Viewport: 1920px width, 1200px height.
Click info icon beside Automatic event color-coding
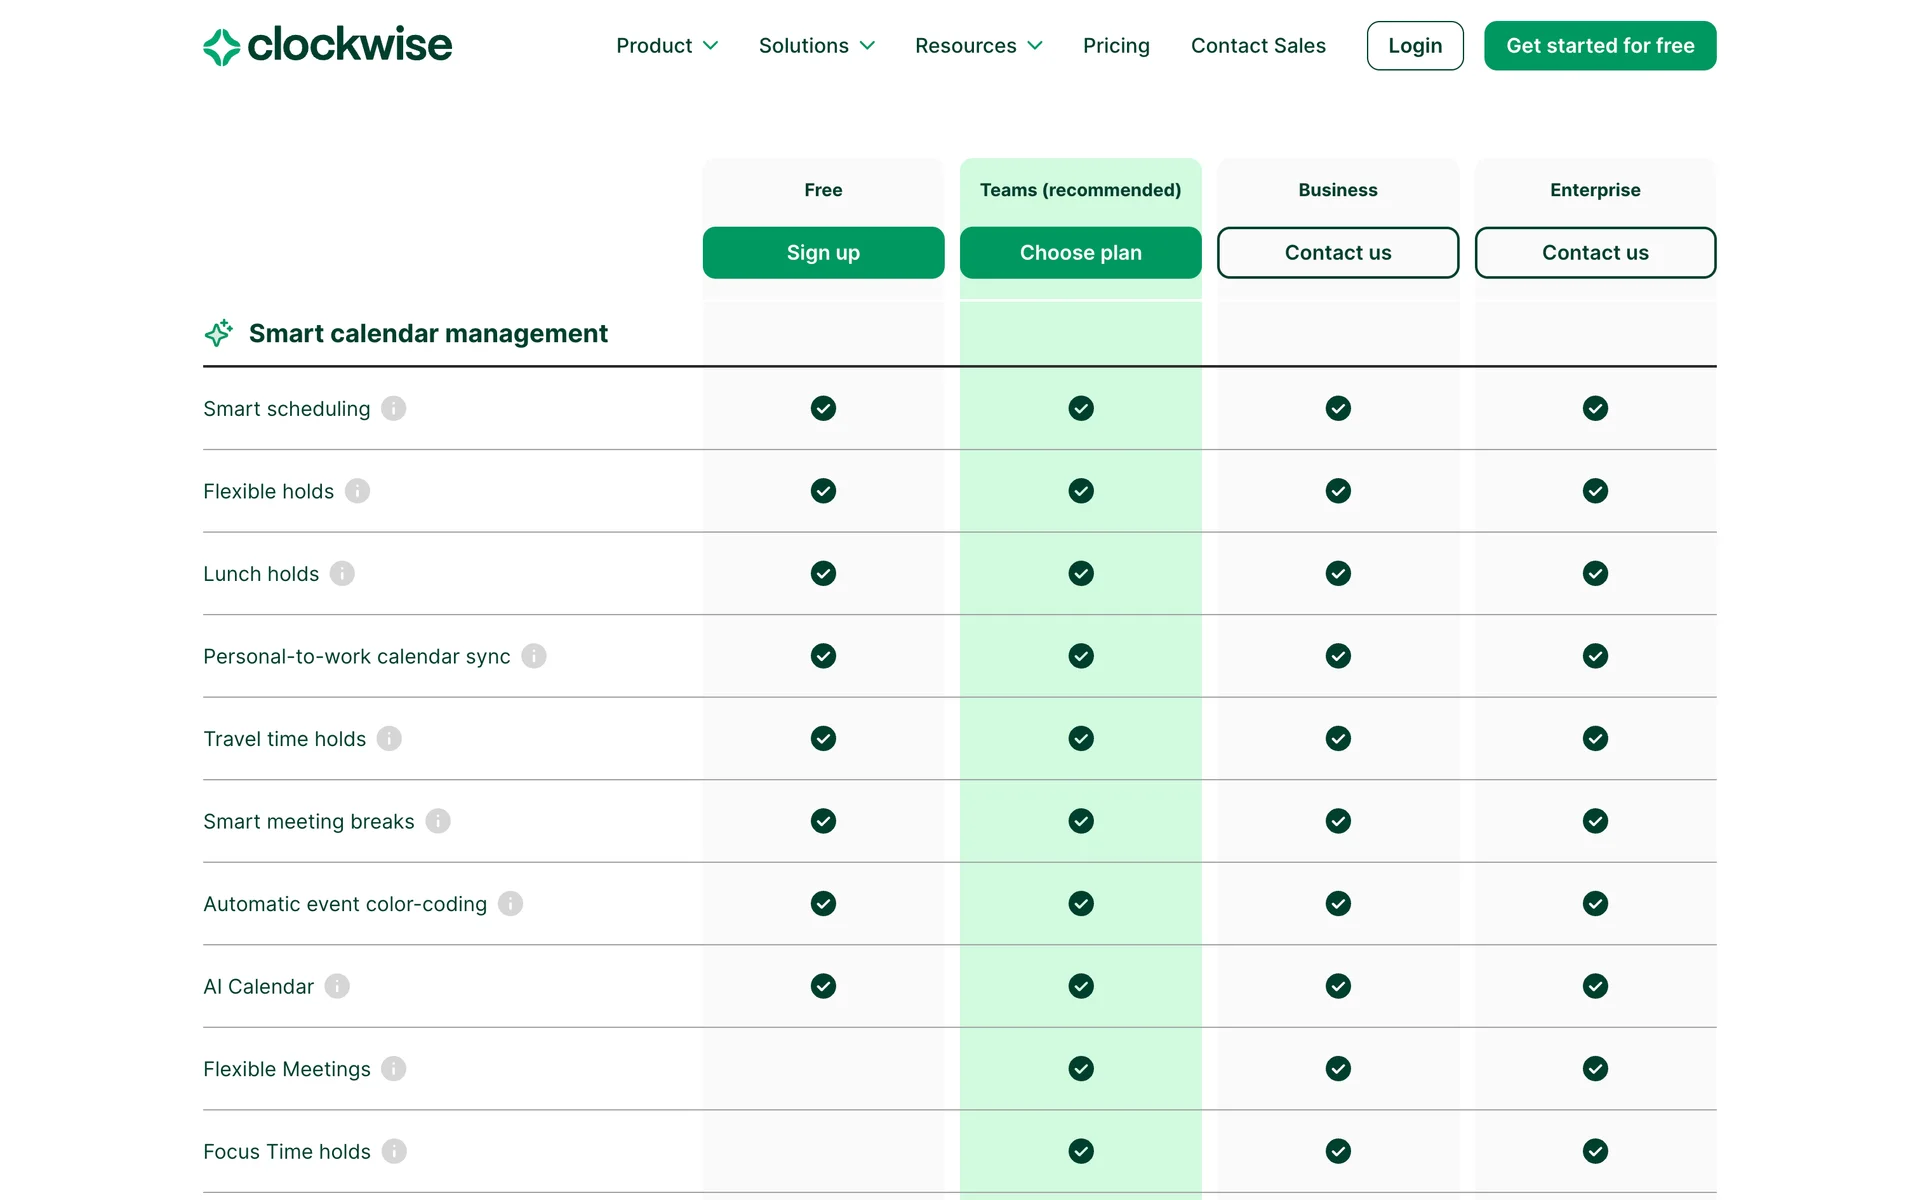tap(510, 904)
